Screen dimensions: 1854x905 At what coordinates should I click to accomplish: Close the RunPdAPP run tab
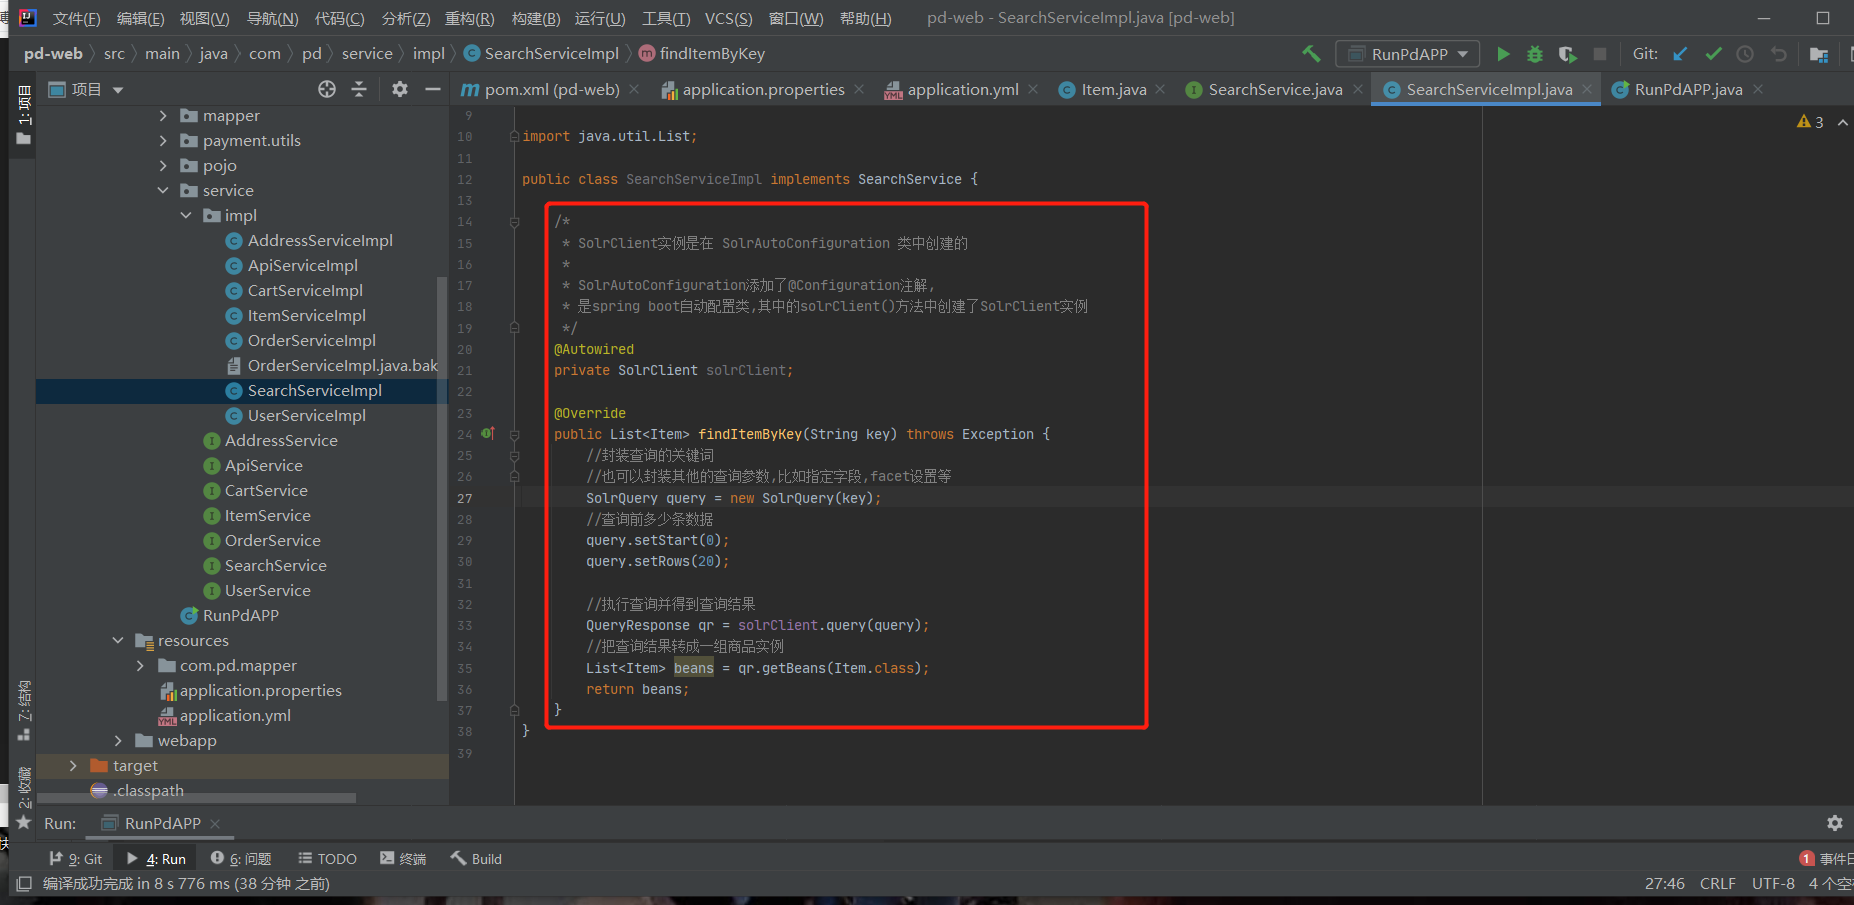point(215,824)
